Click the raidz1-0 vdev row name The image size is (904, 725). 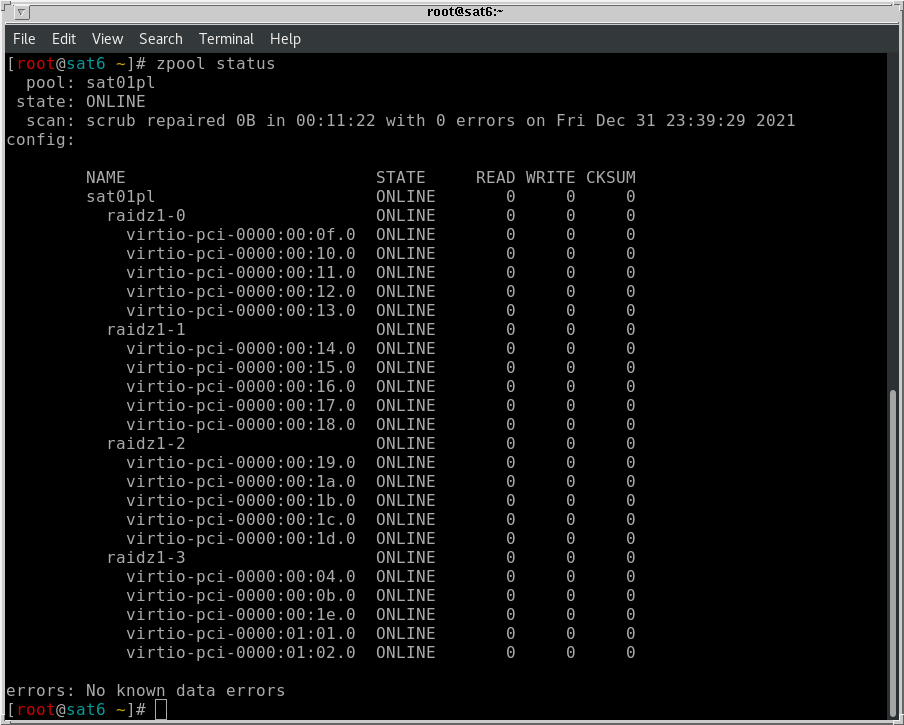(x=146, y=216)
